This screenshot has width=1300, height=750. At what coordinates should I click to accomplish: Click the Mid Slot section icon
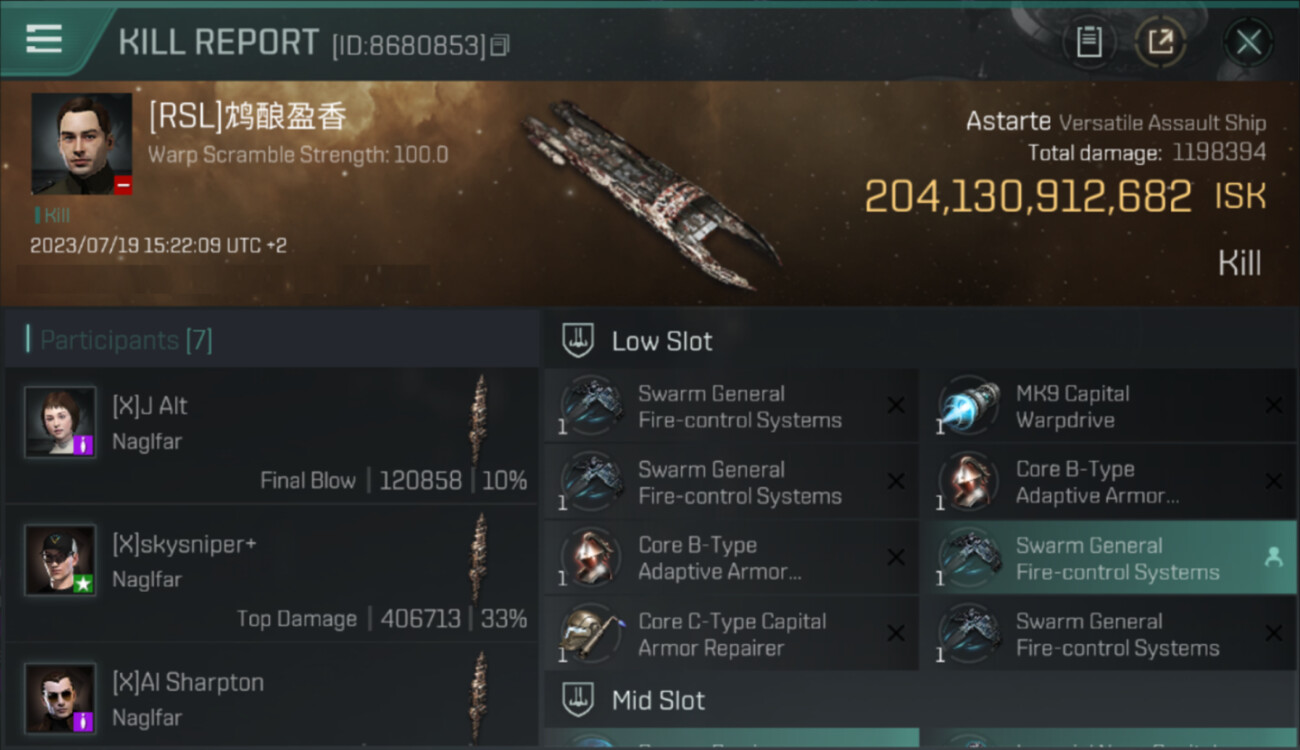click(x=578, y=699)
